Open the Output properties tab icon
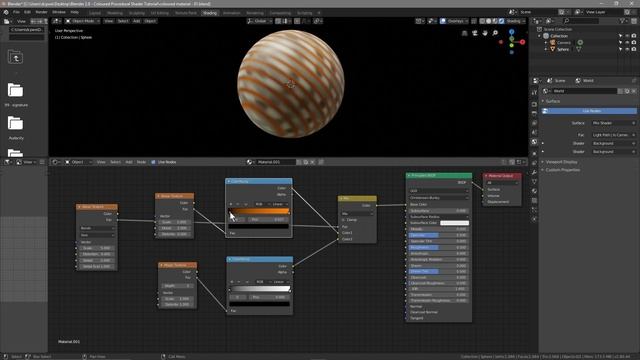Image resolution: width=640 pixels, height=360 pixels. point(534,113)
